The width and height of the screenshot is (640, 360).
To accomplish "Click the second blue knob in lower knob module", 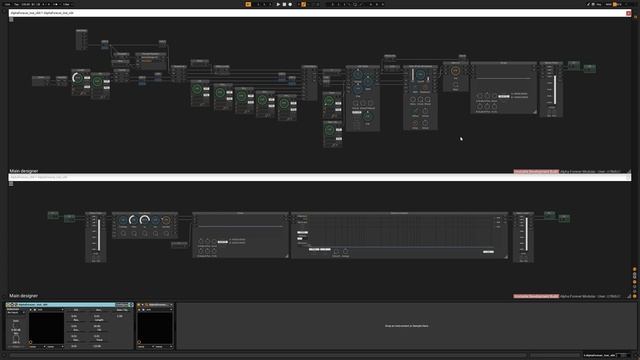I will 156,221.
